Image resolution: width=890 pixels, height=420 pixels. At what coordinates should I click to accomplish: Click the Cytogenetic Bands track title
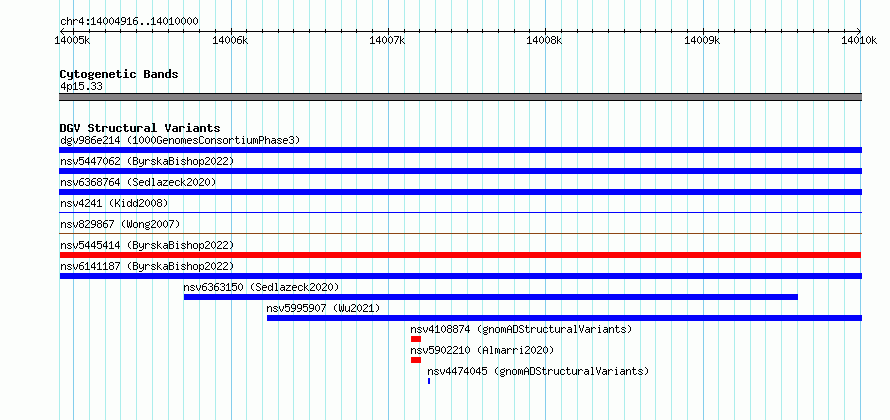[x=119, y=74]
